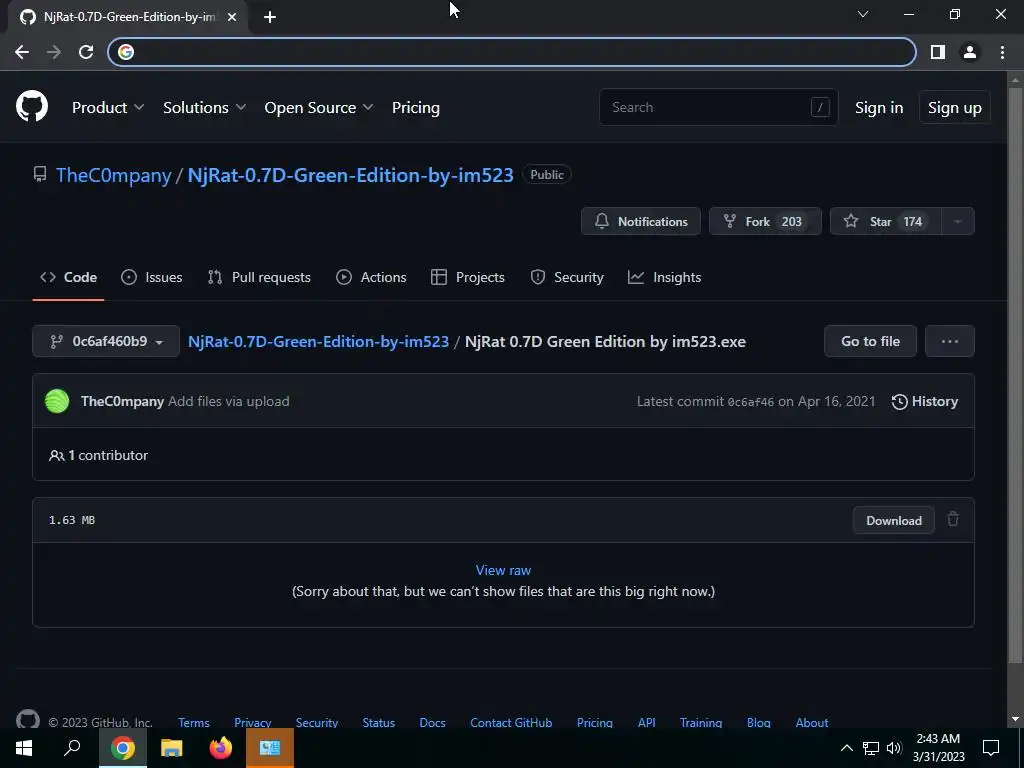This screenshot has height=768, width=1024.
Task: Open footer About link
Action: [x=811, y=722]
